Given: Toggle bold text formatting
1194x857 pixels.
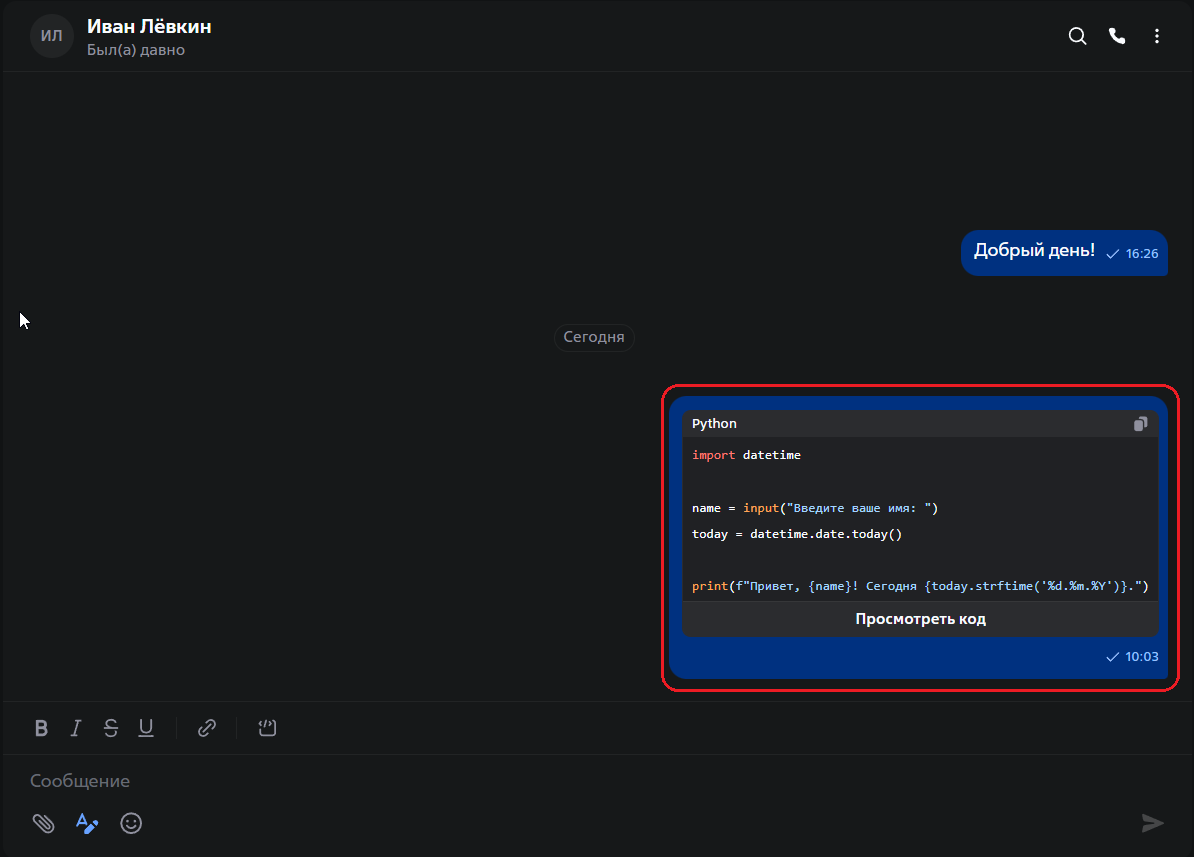Looking at the screenshot, I should click(x=41, y=728).
